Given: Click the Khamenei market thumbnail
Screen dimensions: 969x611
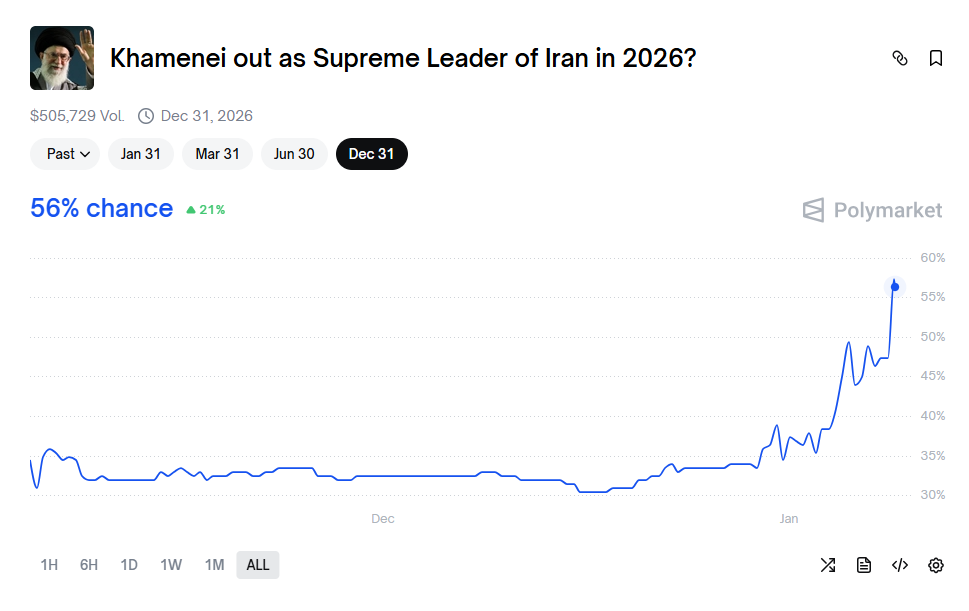Looking at the screenshot, I should point(62,58).
